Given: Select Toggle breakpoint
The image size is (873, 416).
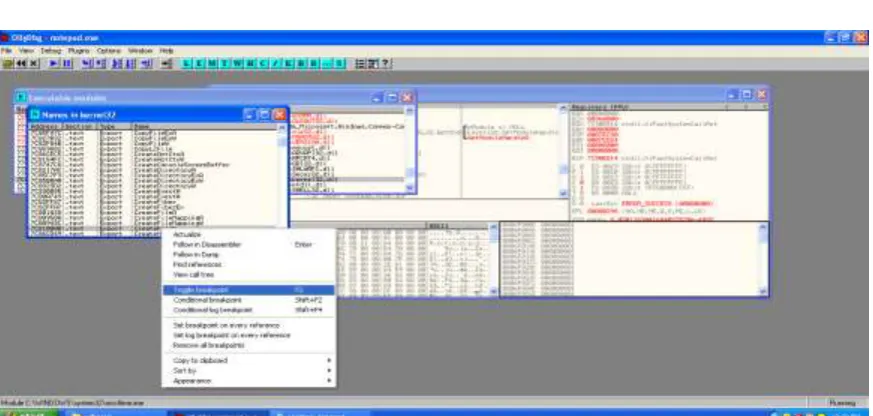Looking at the screenshot, I should pos(248,290).
